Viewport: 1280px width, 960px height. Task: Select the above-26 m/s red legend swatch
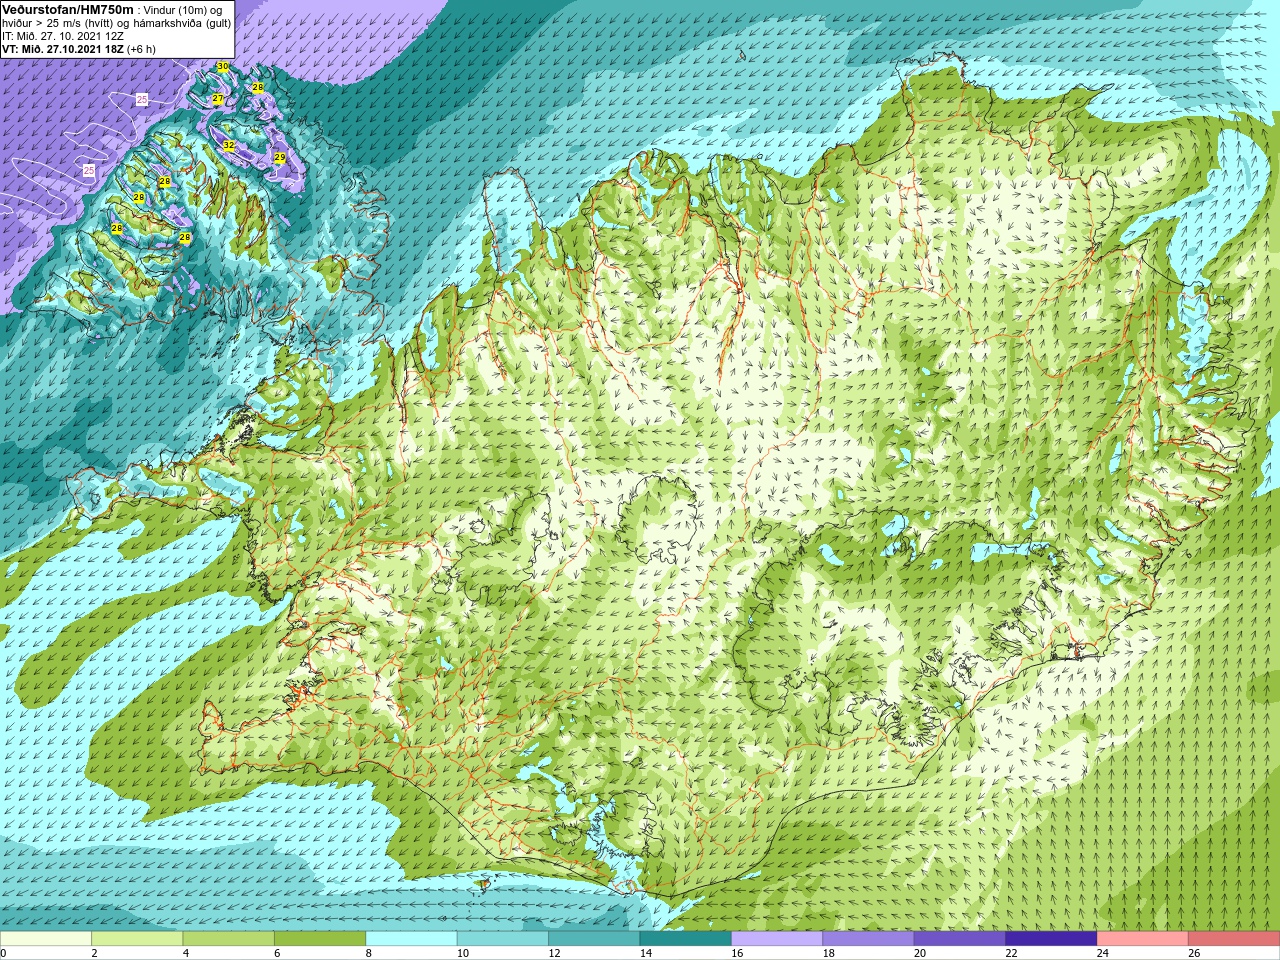[x=1234, y=939]
